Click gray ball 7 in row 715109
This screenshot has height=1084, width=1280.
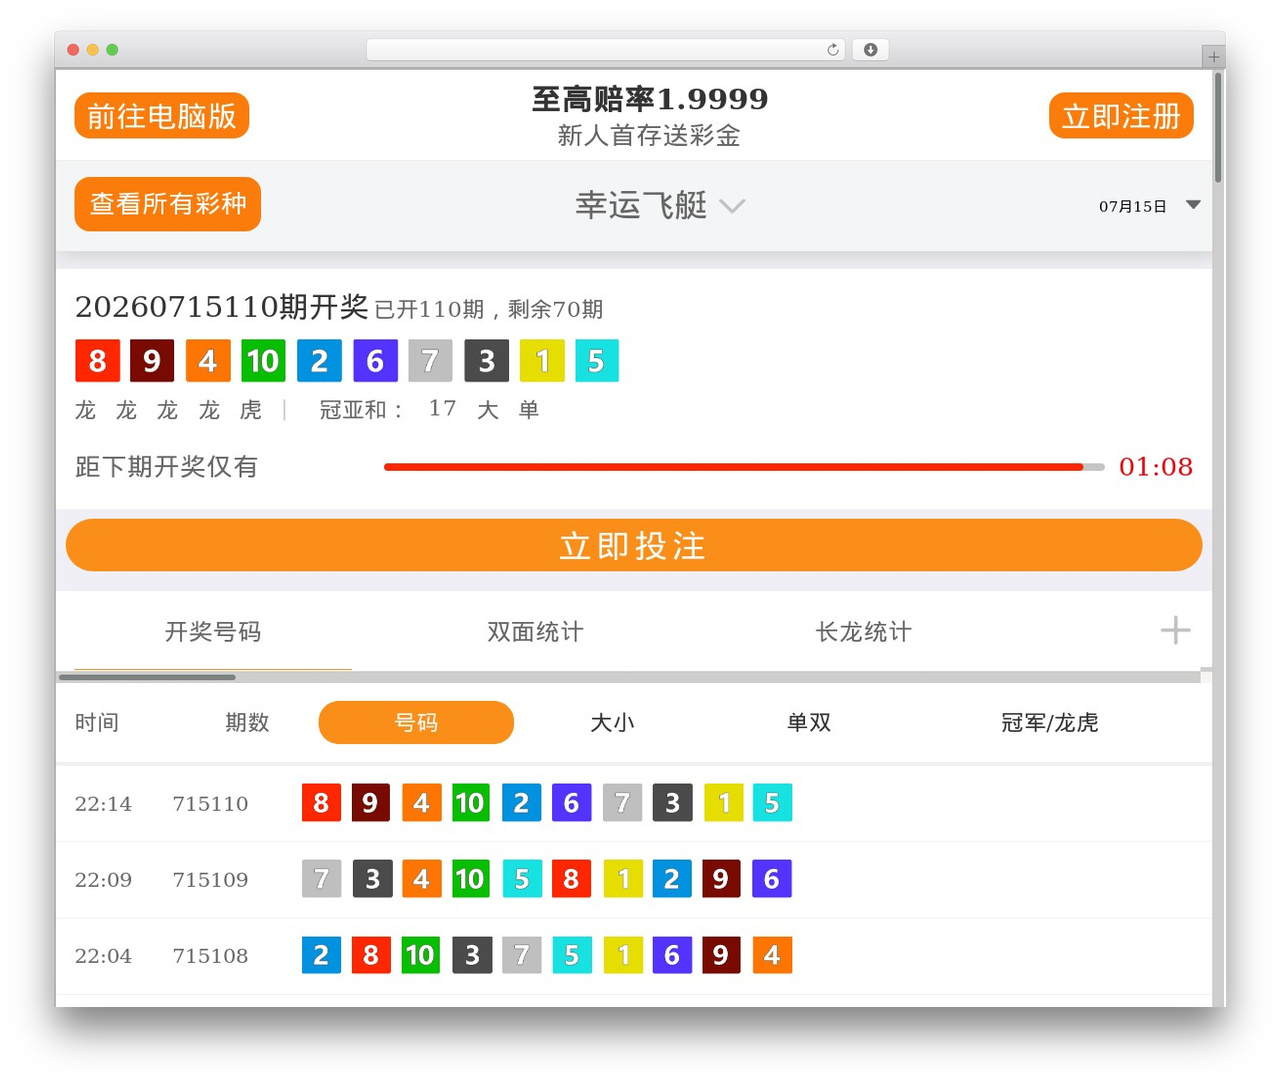(321, 879)
